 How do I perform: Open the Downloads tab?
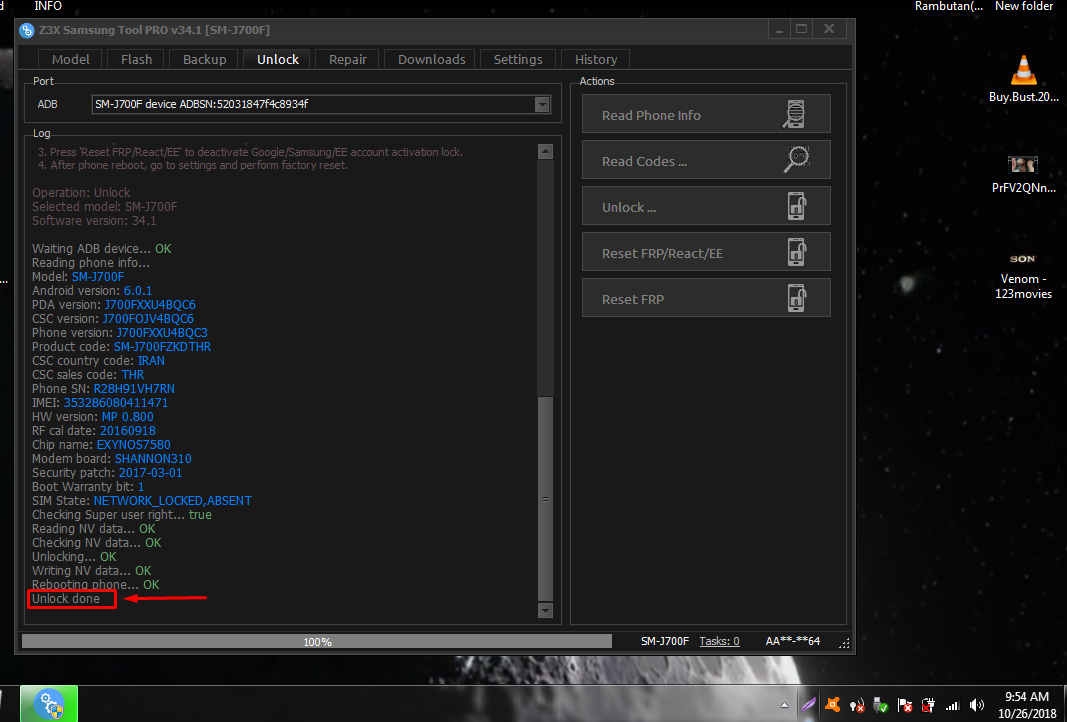pyautogui.click(x=431, y=59)
